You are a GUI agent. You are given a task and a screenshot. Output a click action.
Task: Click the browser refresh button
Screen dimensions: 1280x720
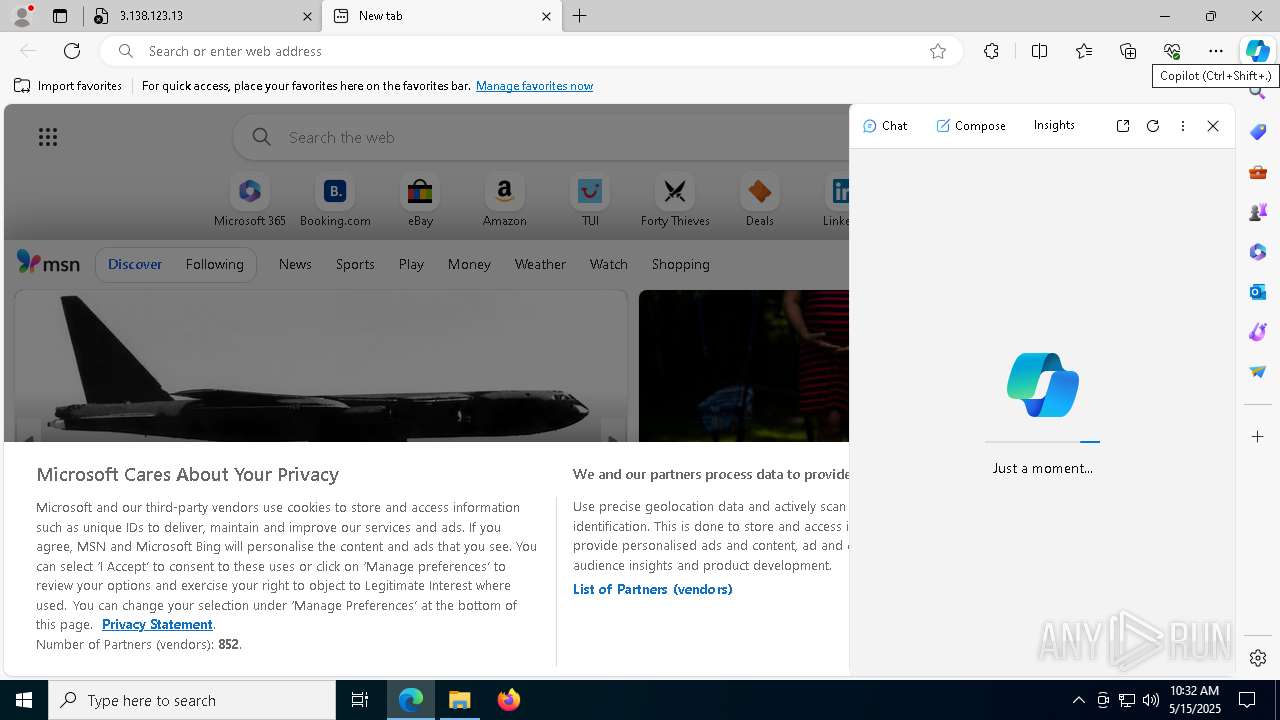[72, 51]
